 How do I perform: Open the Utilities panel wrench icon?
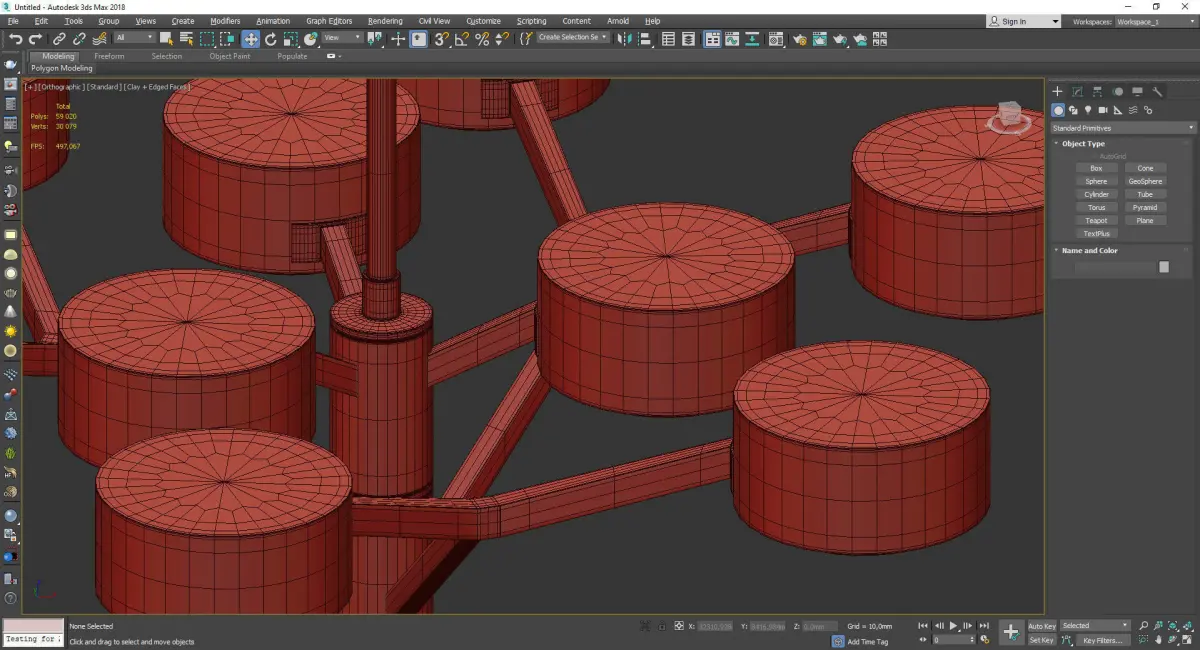(1158, 91)
